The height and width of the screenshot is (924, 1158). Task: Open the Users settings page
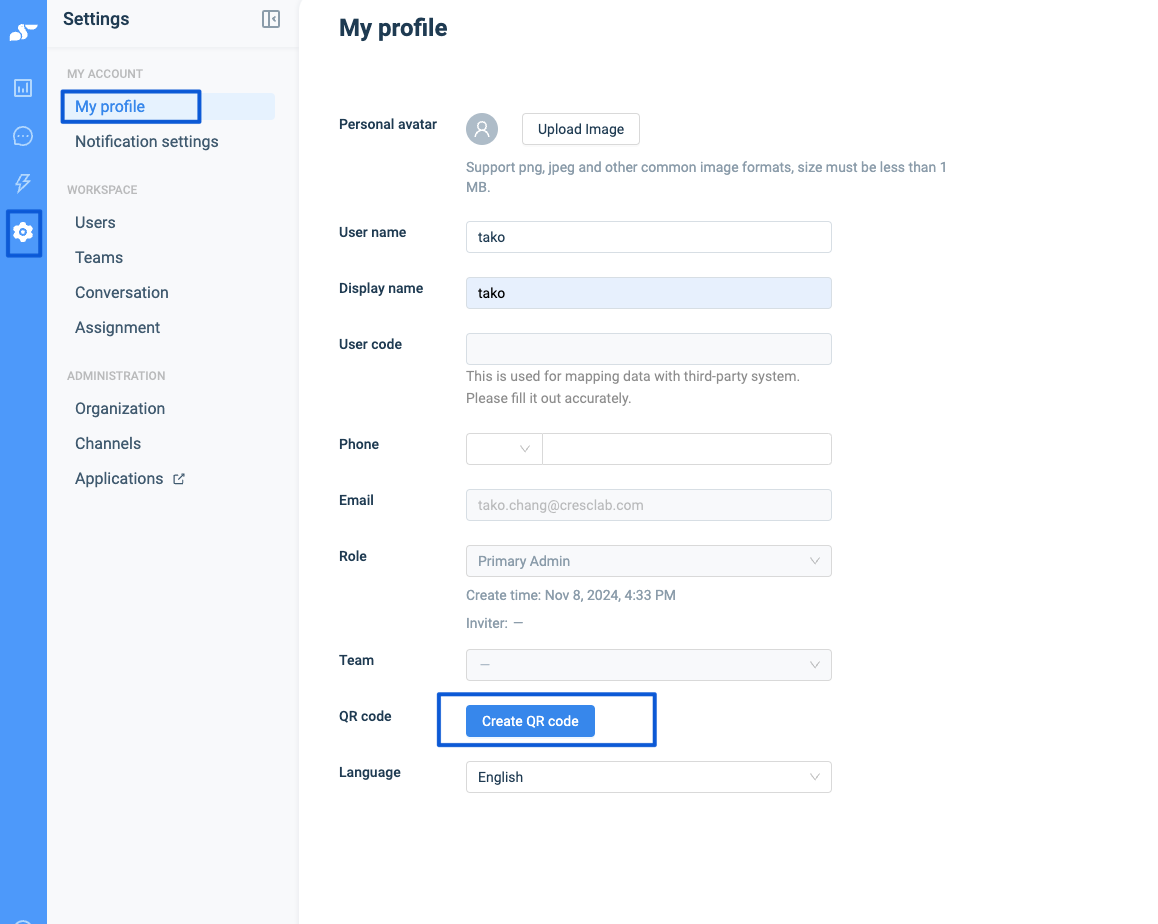click(95, 223)
